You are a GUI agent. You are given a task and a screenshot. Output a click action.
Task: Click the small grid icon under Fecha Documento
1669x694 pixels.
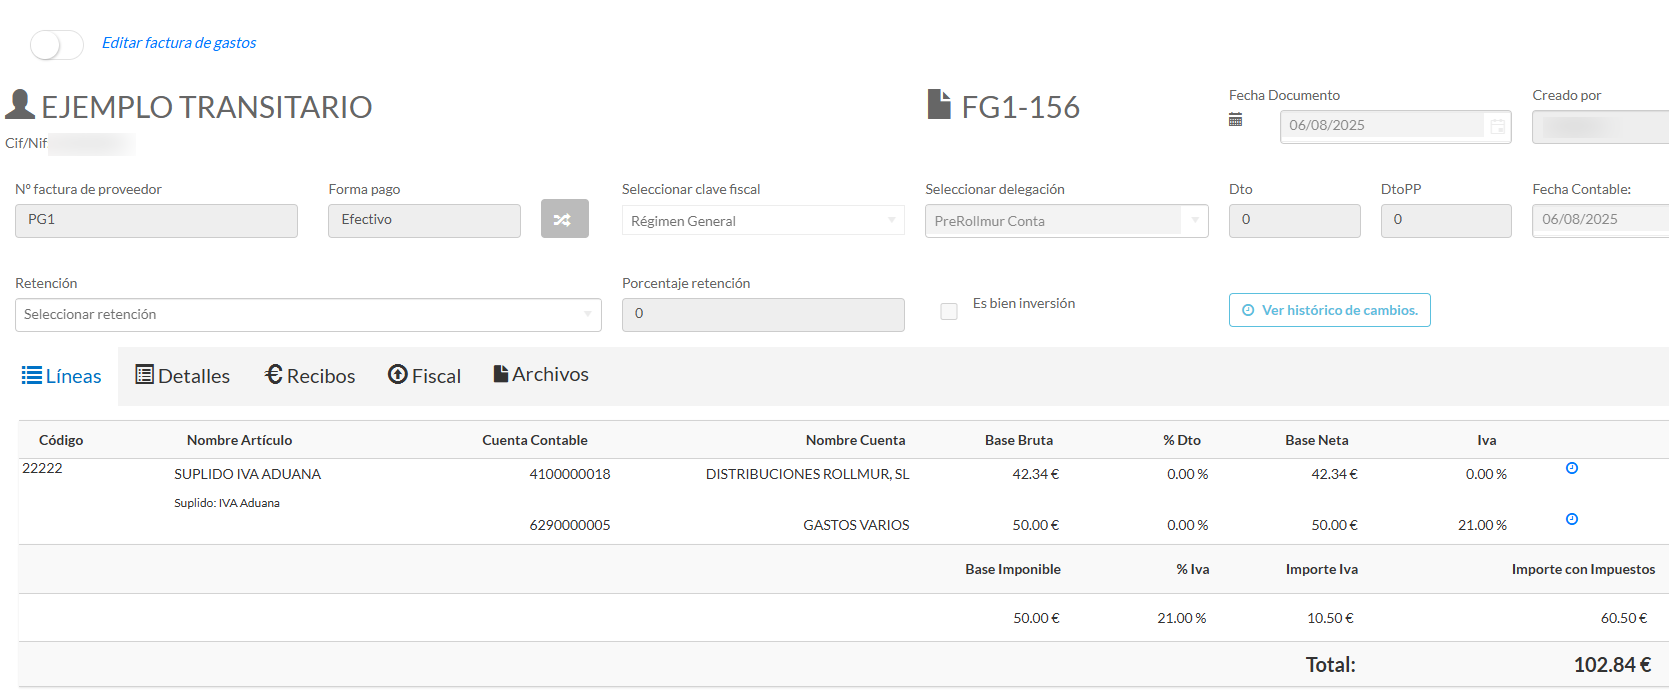(x=1235, y=120)
